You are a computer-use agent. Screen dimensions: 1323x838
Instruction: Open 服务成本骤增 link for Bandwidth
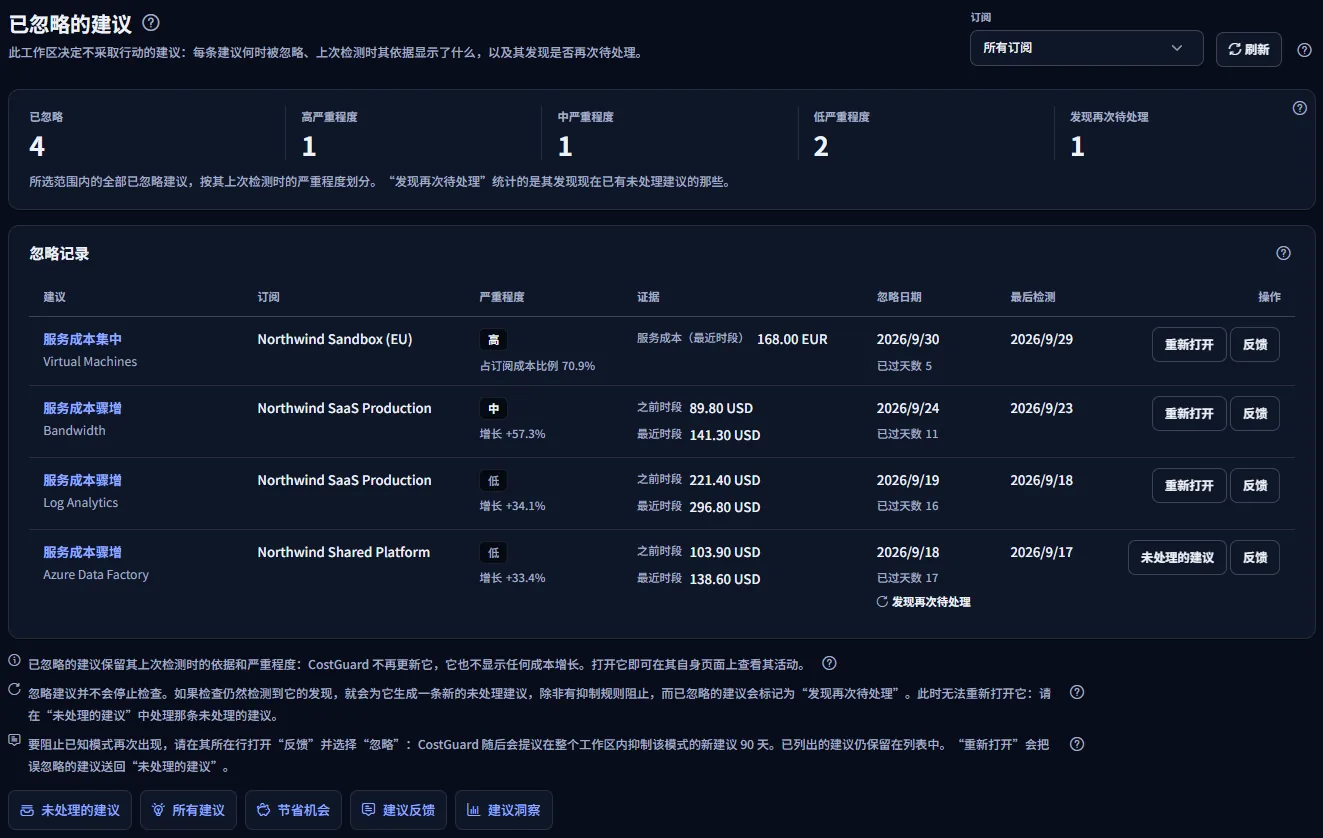(82, 409)
